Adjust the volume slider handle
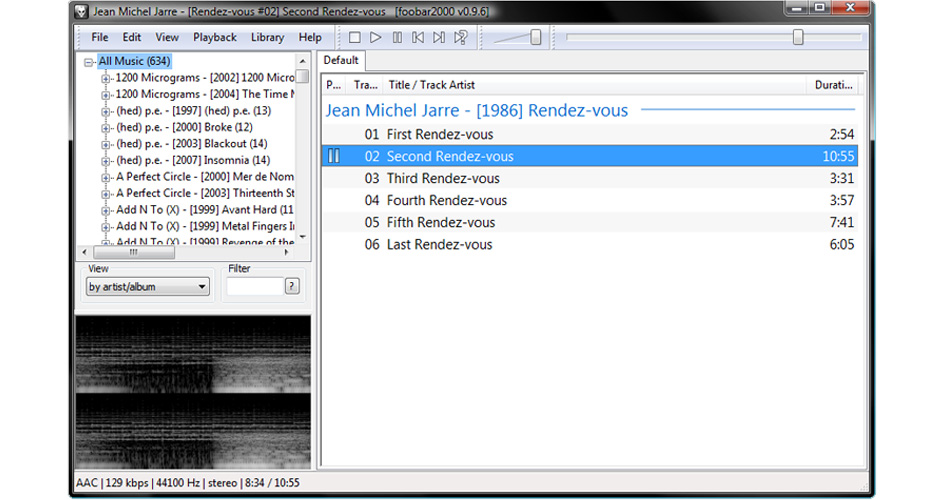Image resolution: width=947 pixels, height=500 pixels. [536, 37]
